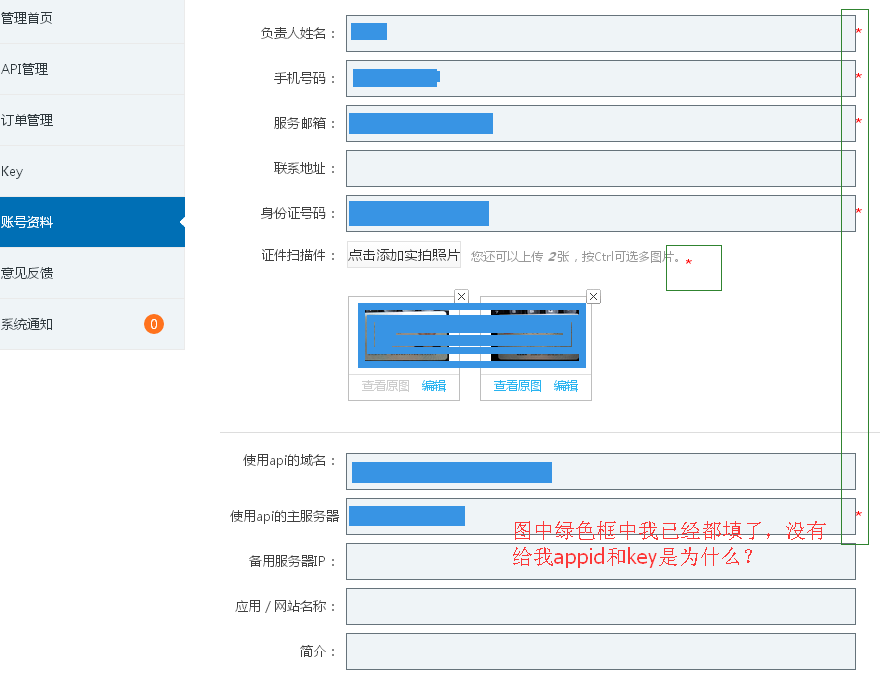Click the 身份证号码 input field
Screen dimensions: 880x675
click(601, 213)
